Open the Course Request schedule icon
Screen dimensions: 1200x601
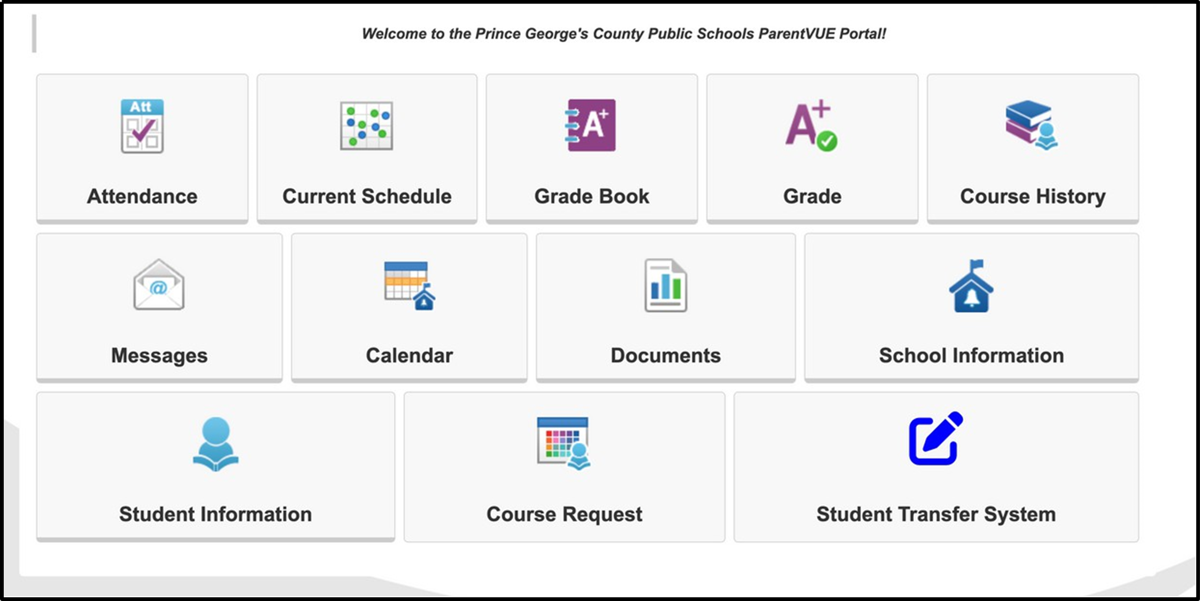[x=563, y=443]
